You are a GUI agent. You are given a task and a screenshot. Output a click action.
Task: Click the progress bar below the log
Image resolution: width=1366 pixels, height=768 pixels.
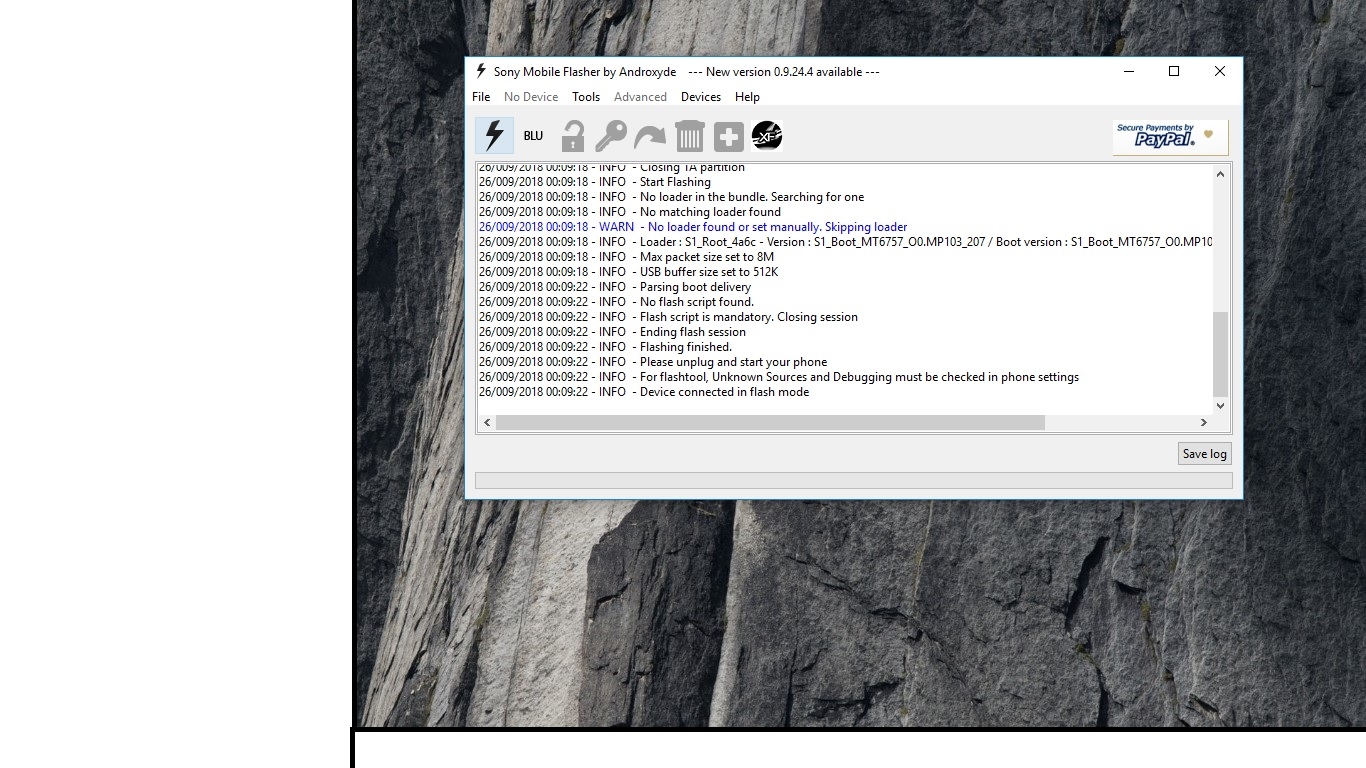(x=854, y=481)
